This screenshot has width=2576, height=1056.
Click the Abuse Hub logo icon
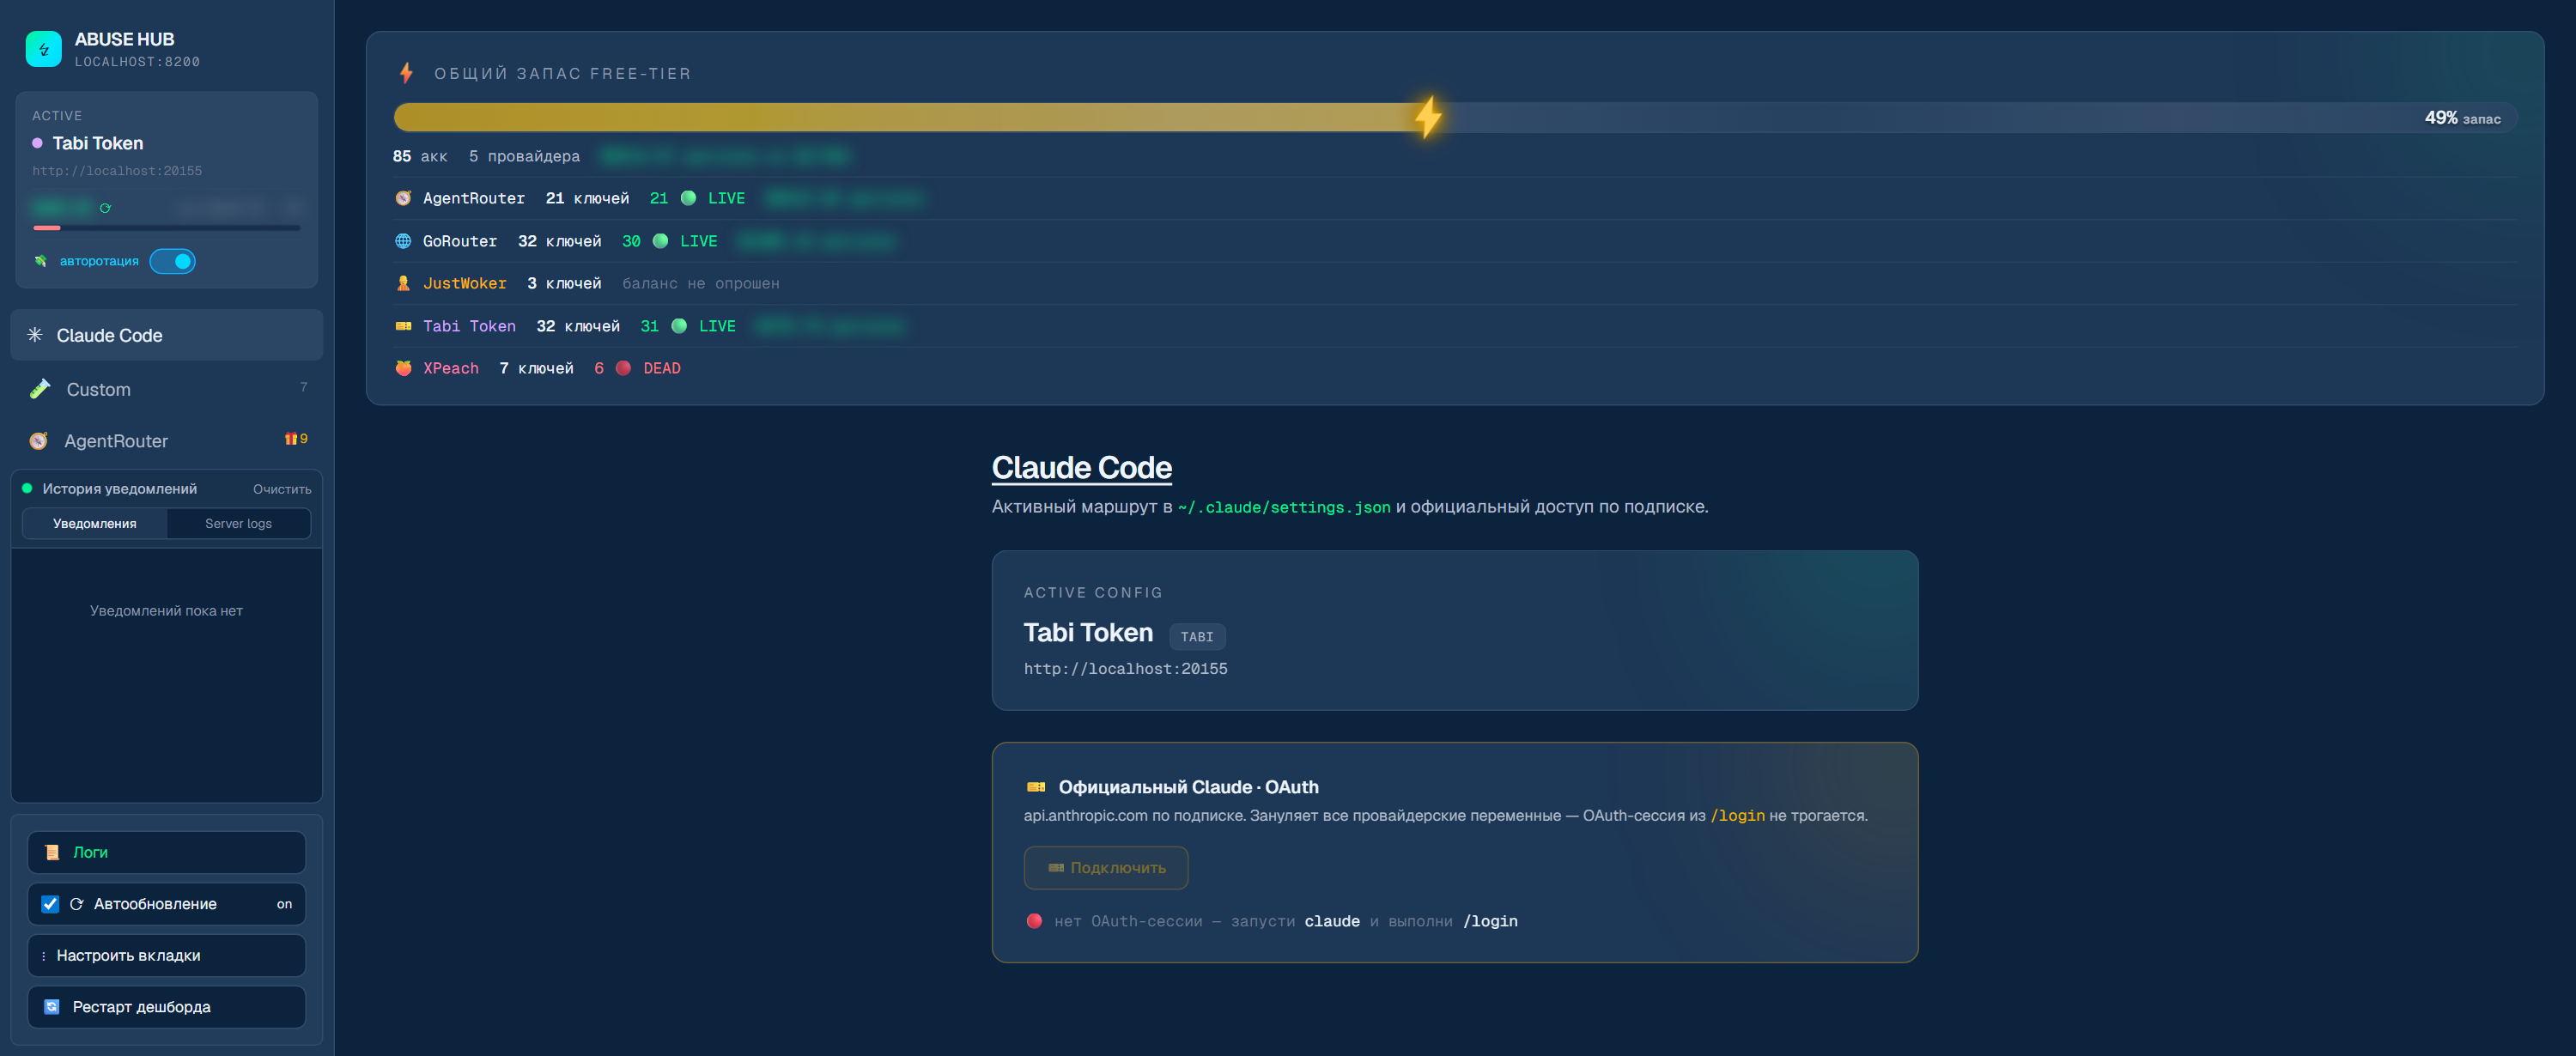click(x=43, y=49)
